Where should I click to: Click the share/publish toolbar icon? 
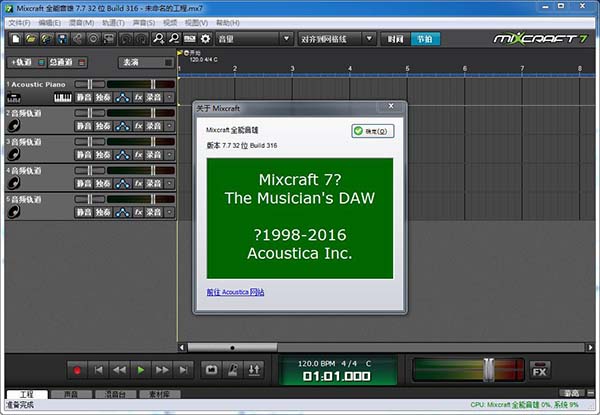point(78,39)
